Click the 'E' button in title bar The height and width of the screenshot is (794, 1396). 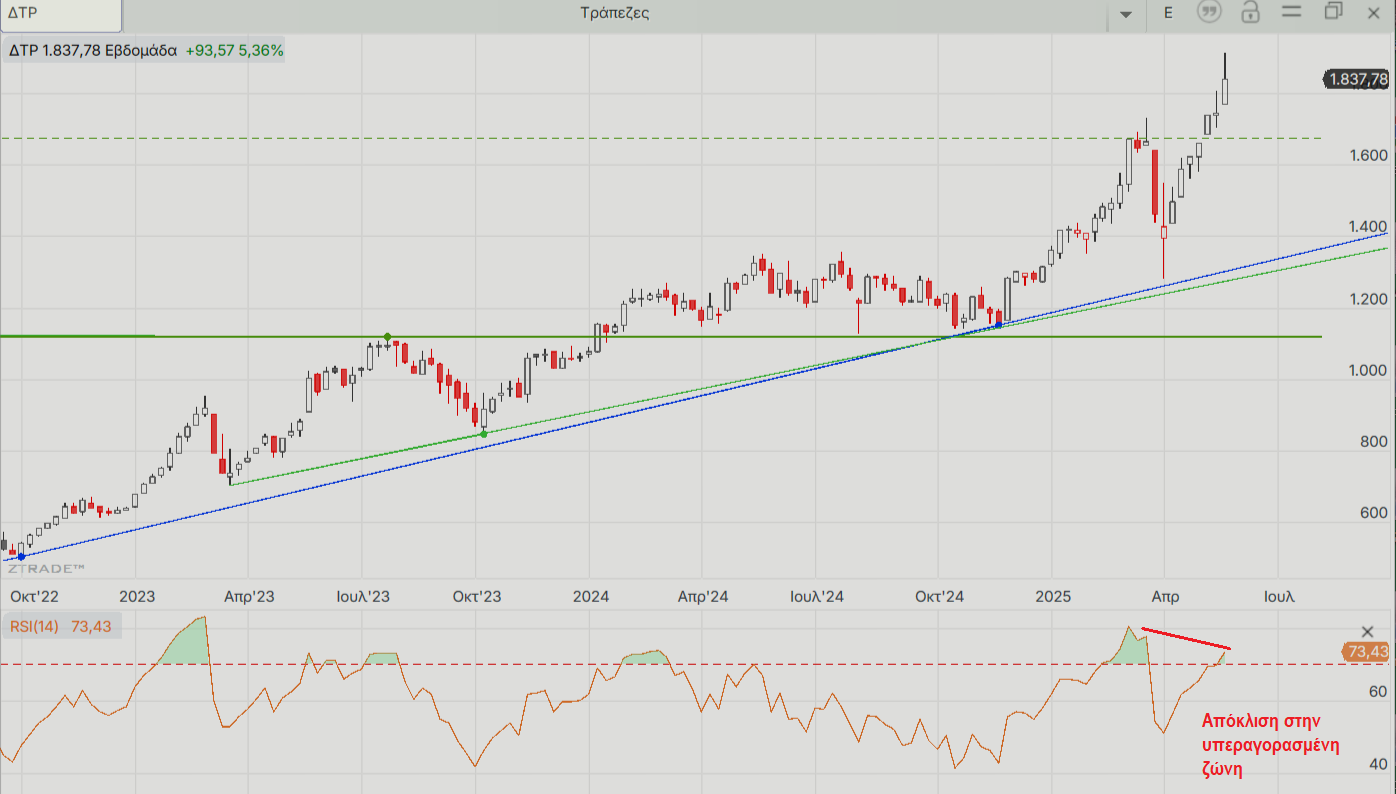tap(1168, 12)
